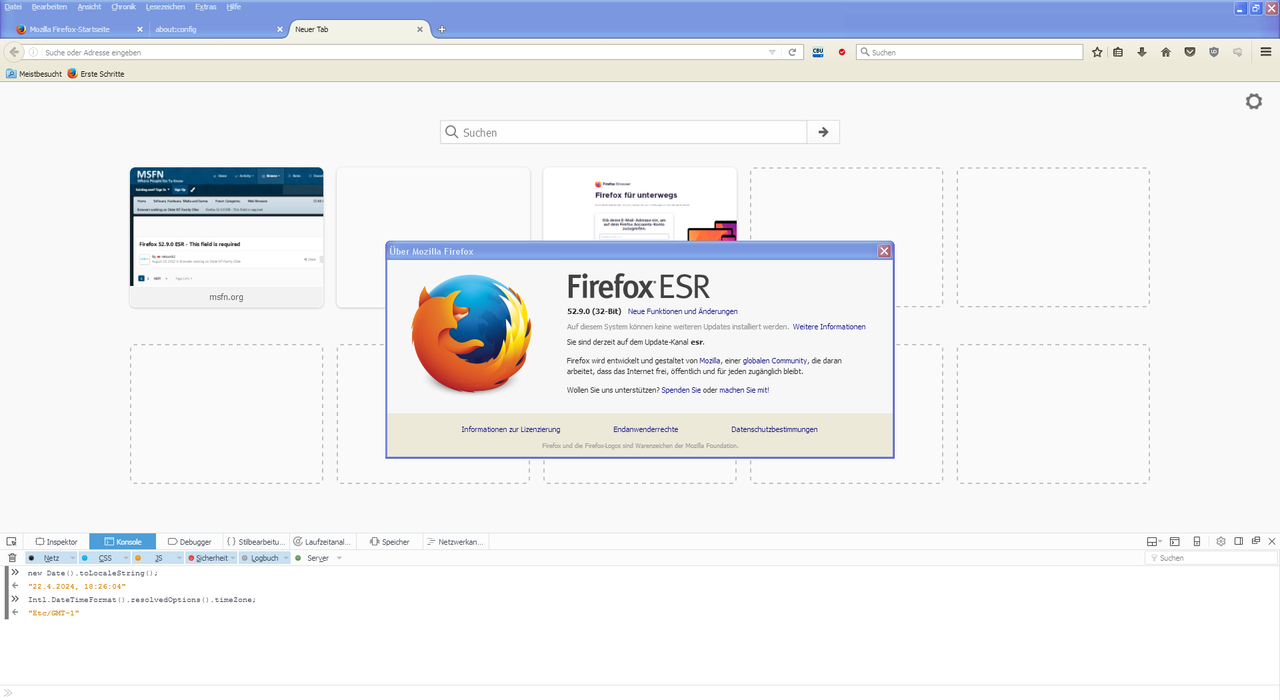Open the hamburger application menu

(x=1266, y=52)
